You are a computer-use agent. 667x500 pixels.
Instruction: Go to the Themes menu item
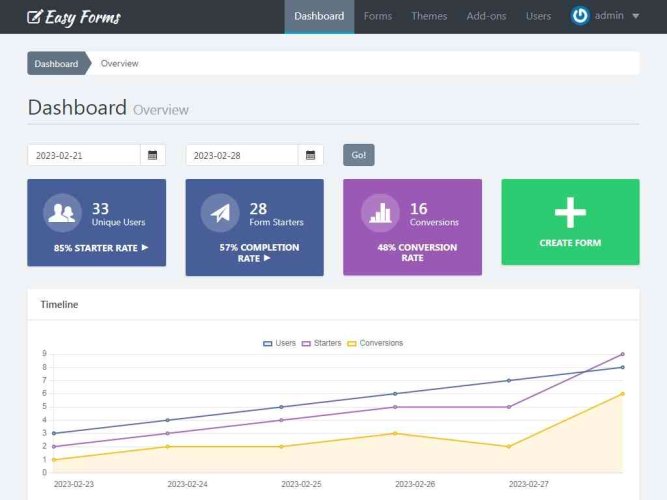[x=429, y=16]
